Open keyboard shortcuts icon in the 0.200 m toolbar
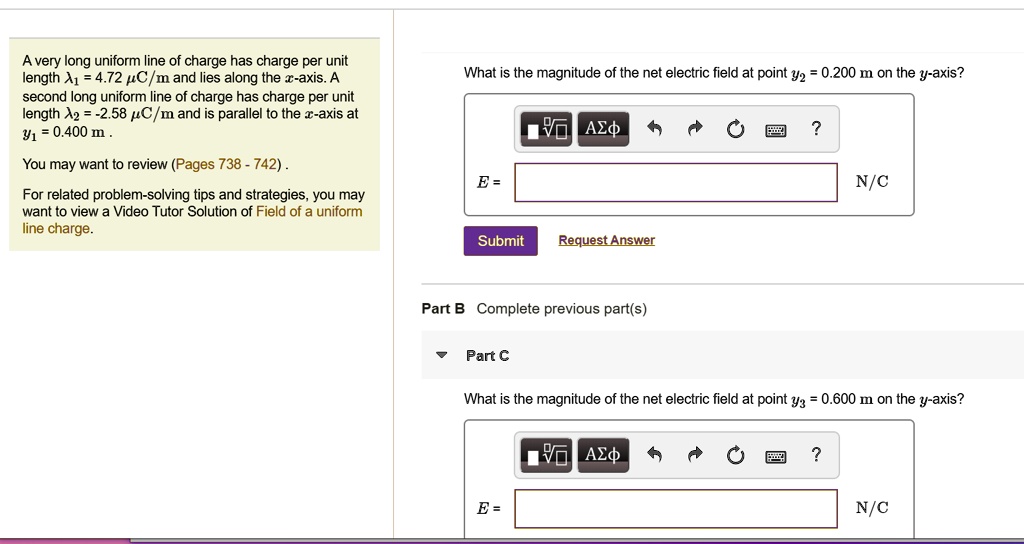This screenshot has width=1024, height=544. [x=776, y=130]
